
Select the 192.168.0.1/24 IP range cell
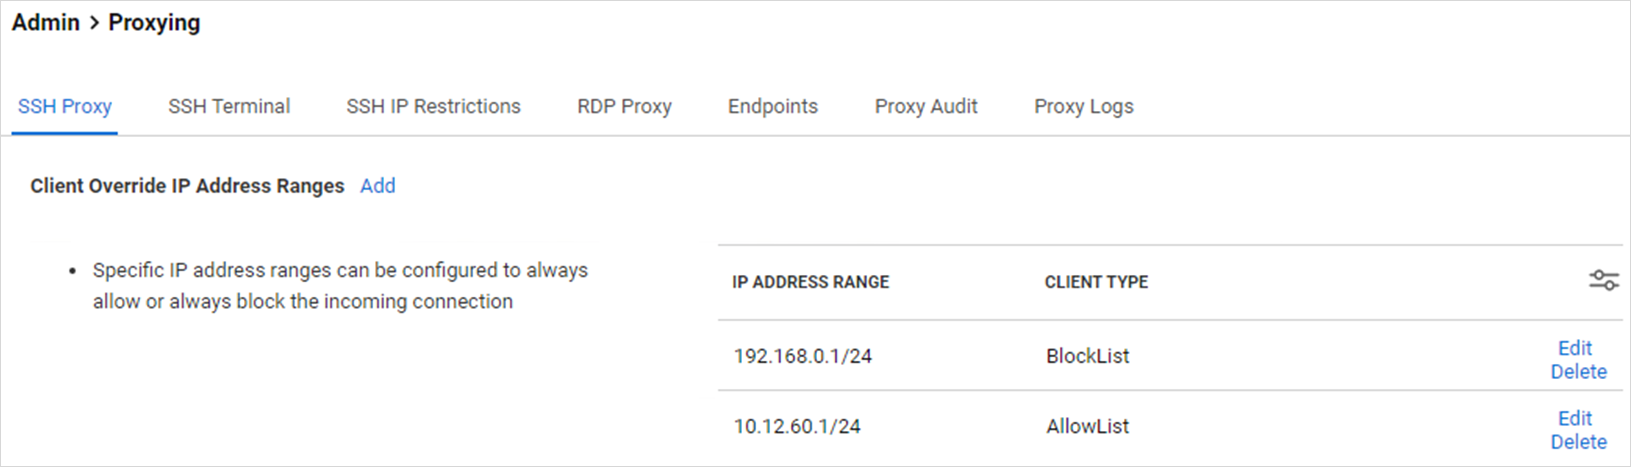click(x=803, y=356)
